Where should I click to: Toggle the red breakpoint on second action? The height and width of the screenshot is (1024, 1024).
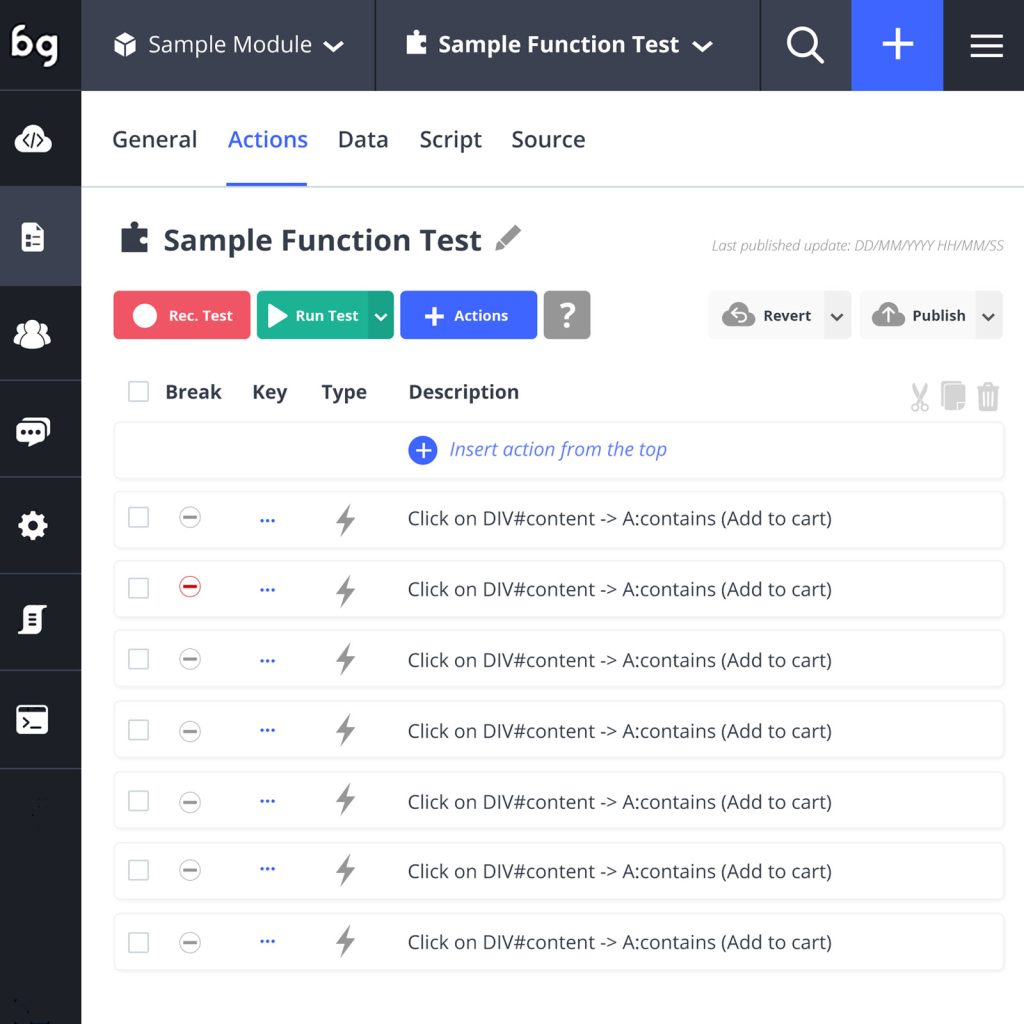[190, 588]
